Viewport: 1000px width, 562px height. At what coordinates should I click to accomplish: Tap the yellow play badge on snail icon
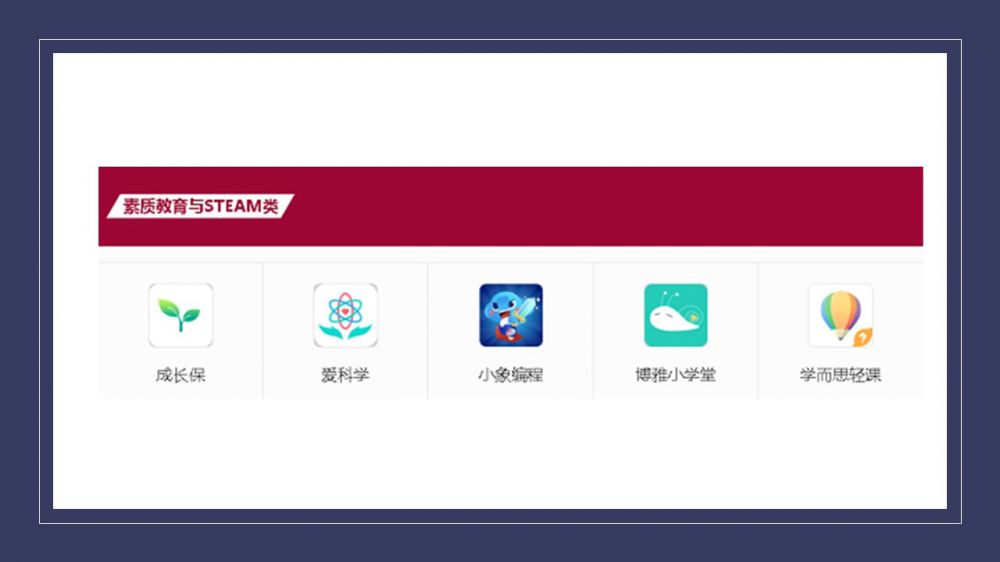693,317
